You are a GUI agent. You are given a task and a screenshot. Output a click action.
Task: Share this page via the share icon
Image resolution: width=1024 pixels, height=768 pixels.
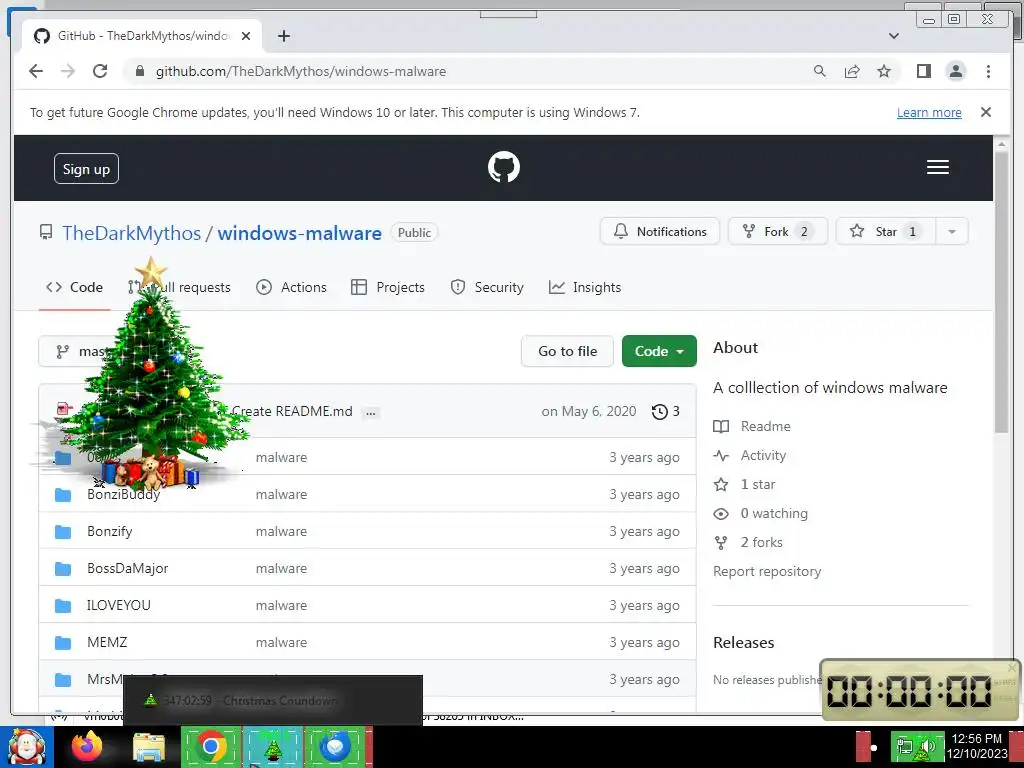[852, 71]
